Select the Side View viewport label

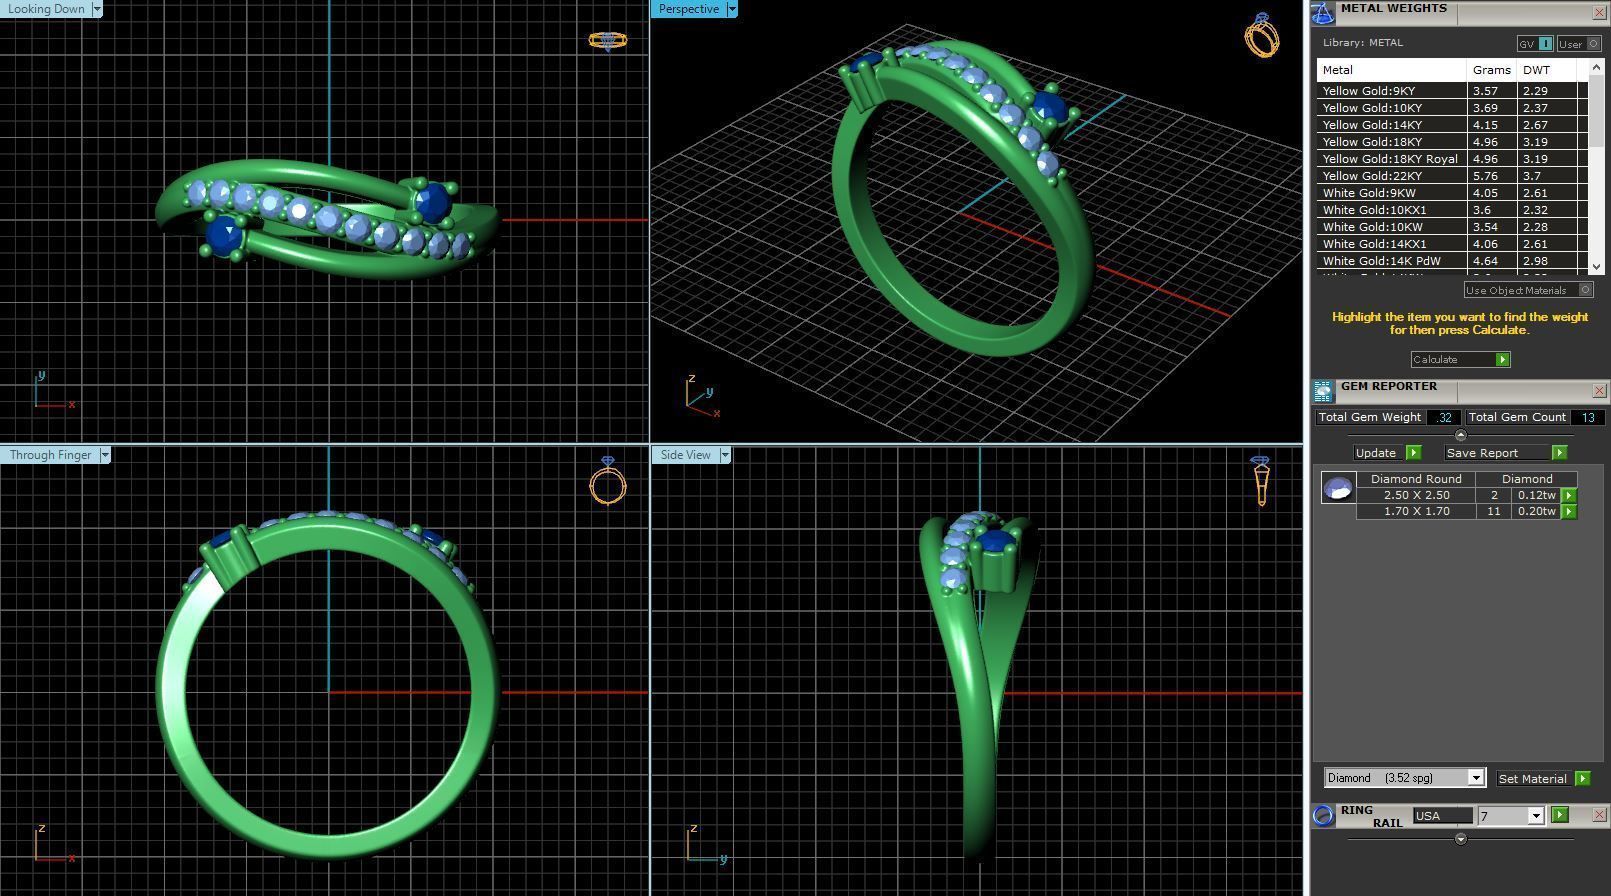(x=685, y=455)
